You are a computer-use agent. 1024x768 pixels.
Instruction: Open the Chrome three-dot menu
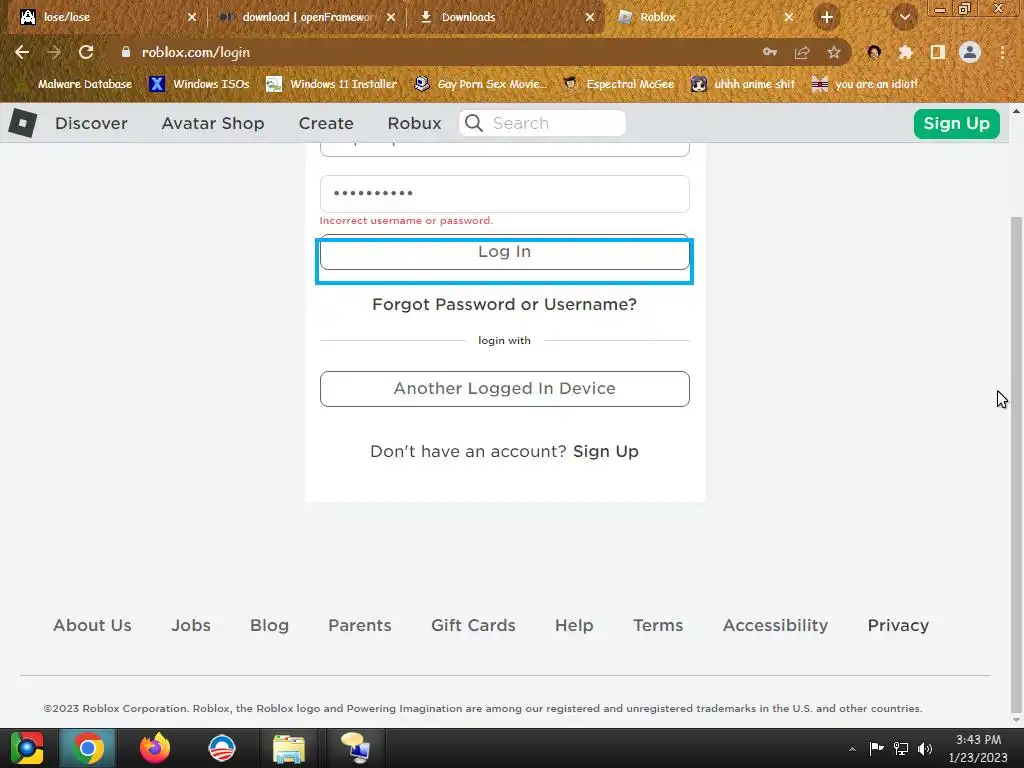(x=1002, y=52)
